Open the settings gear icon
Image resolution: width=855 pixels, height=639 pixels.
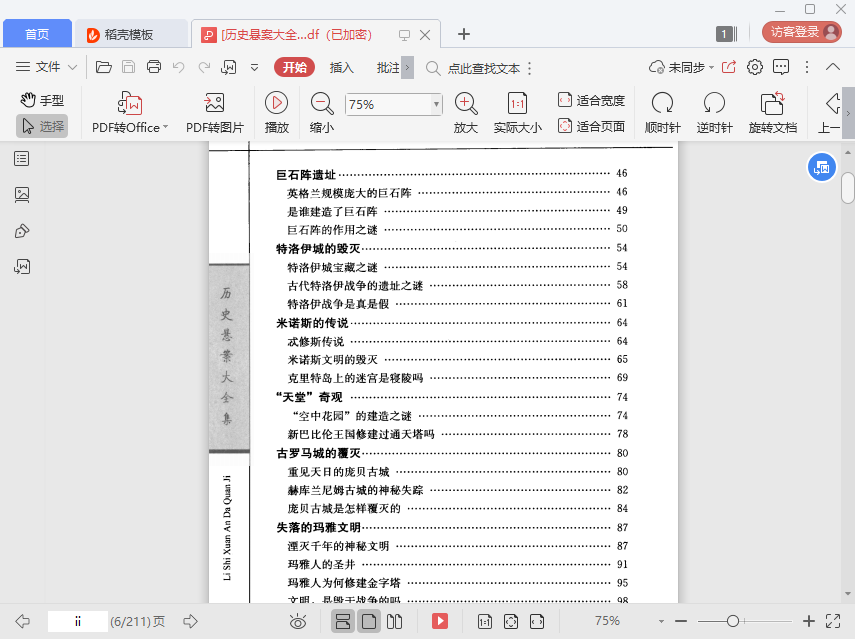(755, 67)
